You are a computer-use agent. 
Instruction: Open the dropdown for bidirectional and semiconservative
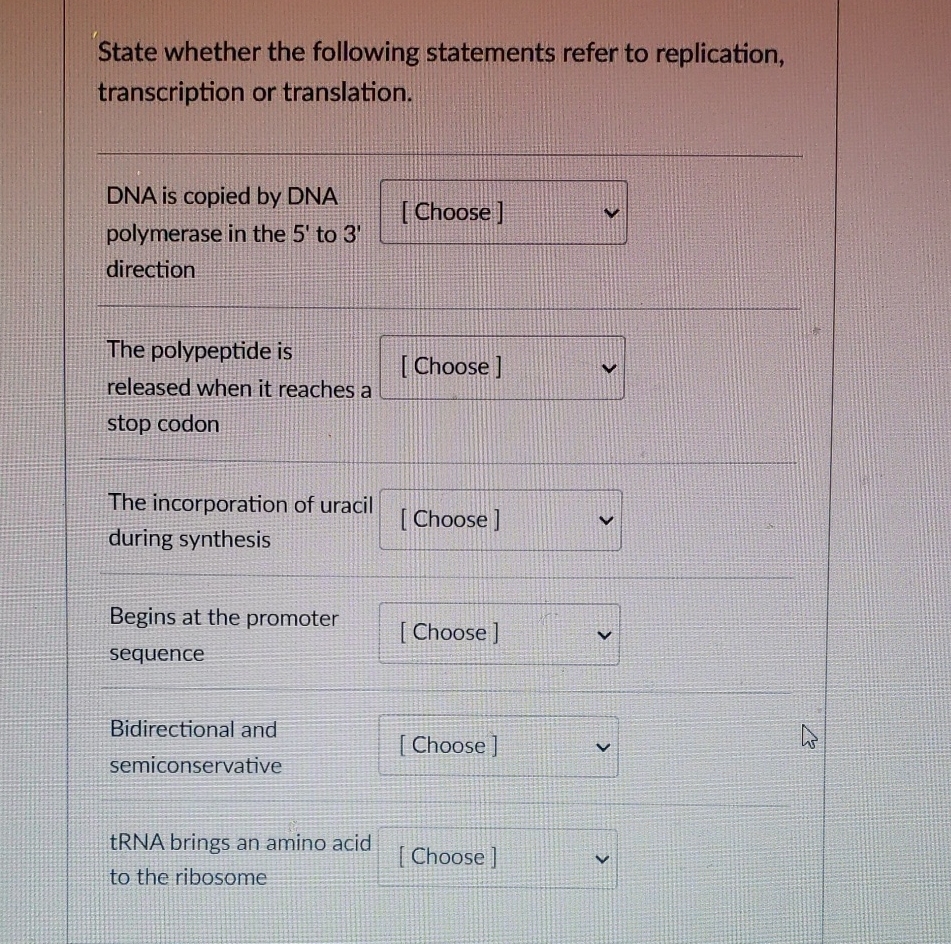(x=498, y=745)
